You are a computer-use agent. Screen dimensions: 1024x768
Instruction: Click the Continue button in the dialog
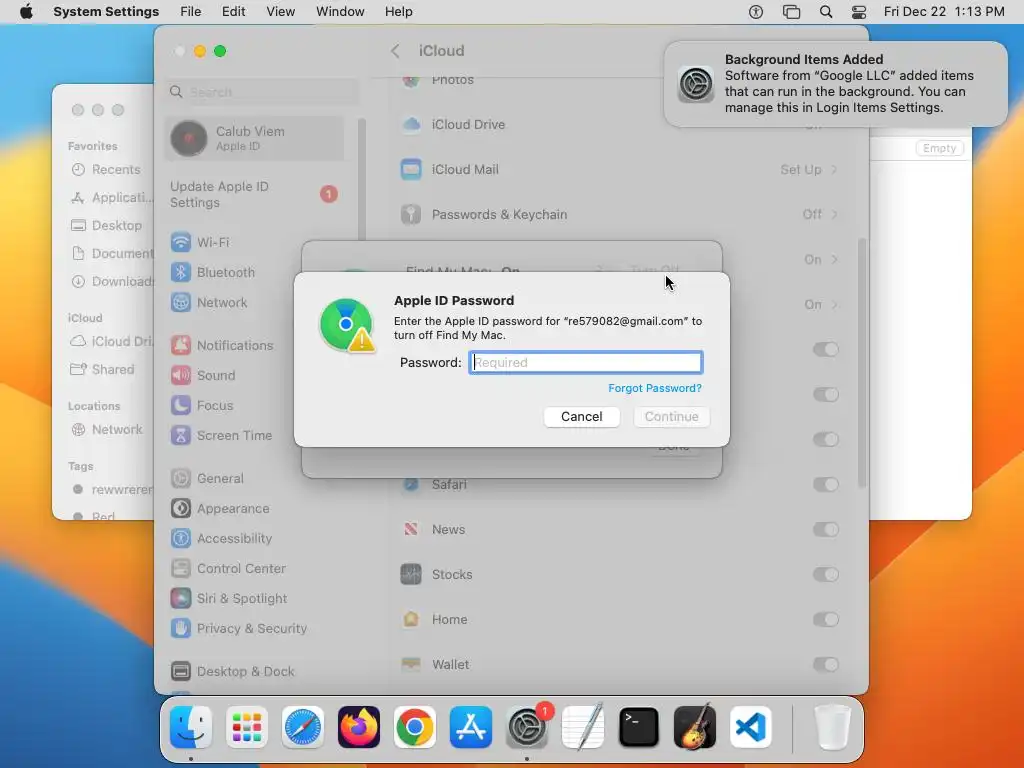coord(671,417)
